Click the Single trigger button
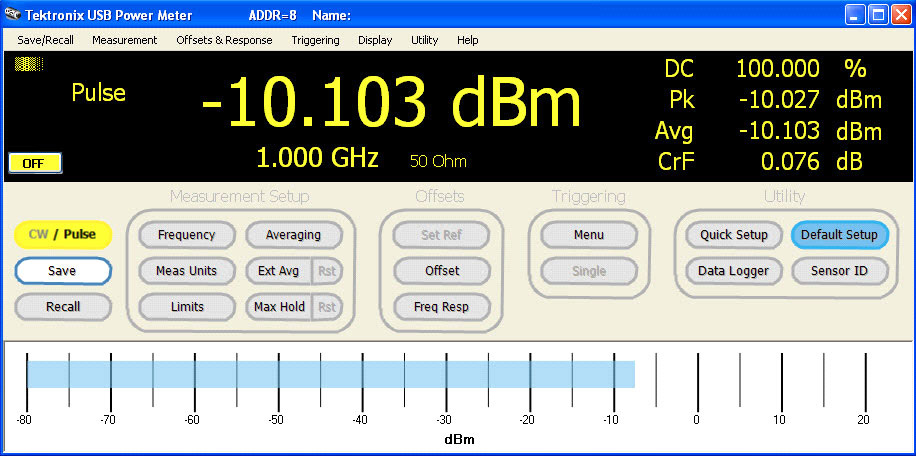916x456 pixels. [x=589, y=271]
